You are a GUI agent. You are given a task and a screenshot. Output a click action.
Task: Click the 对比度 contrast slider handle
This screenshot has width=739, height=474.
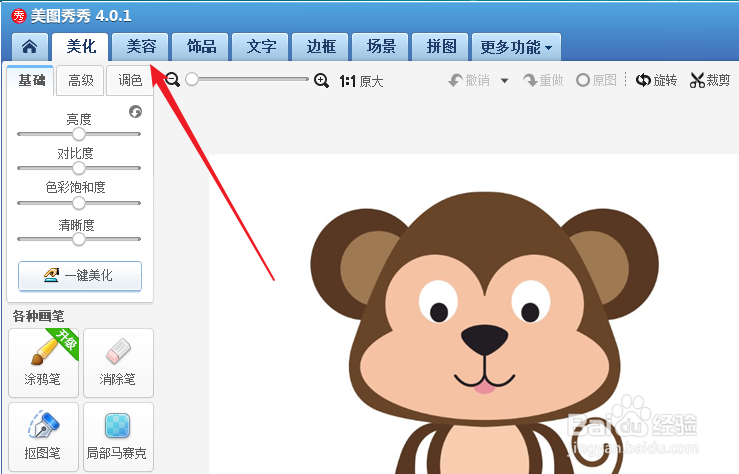(79, 168)
